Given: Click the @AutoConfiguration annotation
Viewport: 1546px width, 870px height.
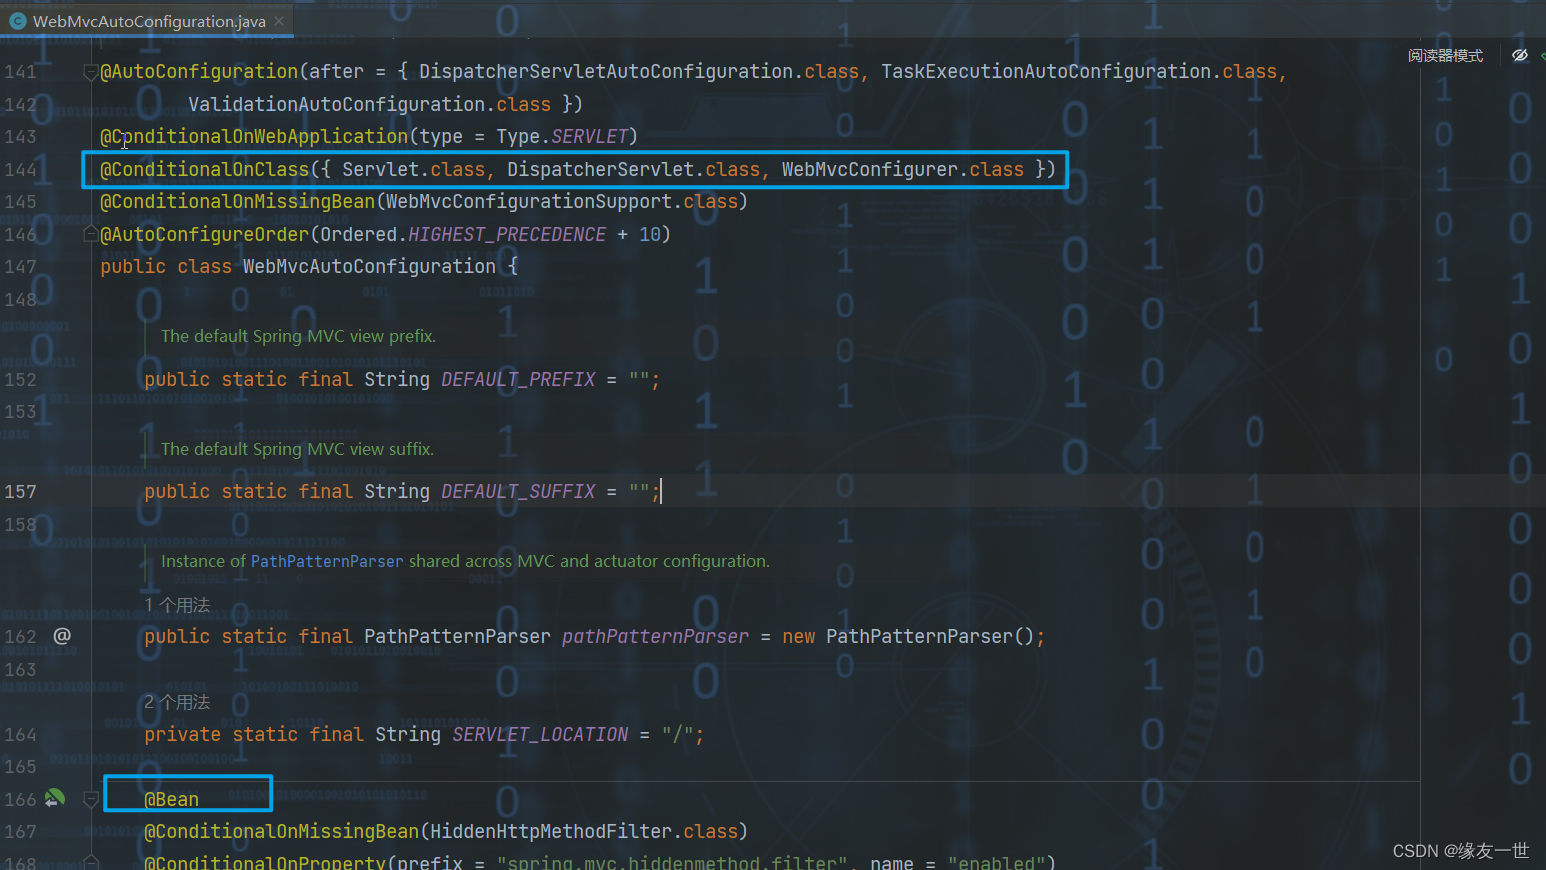Looking at the screenshot, I should click(x=199, y=72).
